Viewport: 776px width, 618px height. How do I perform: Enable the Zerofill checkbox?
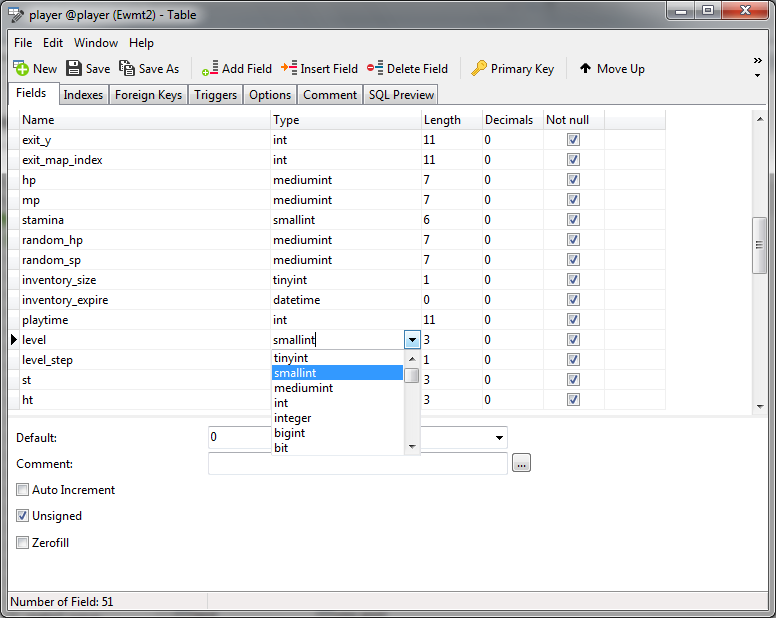pos(22,542)
